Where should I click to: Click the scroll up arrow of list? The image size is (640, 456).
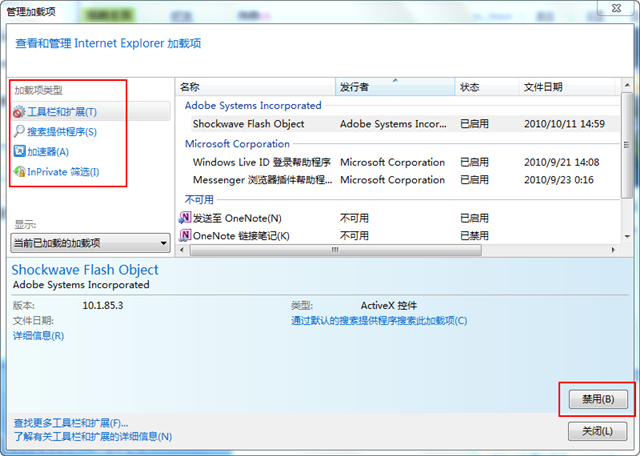627,85
